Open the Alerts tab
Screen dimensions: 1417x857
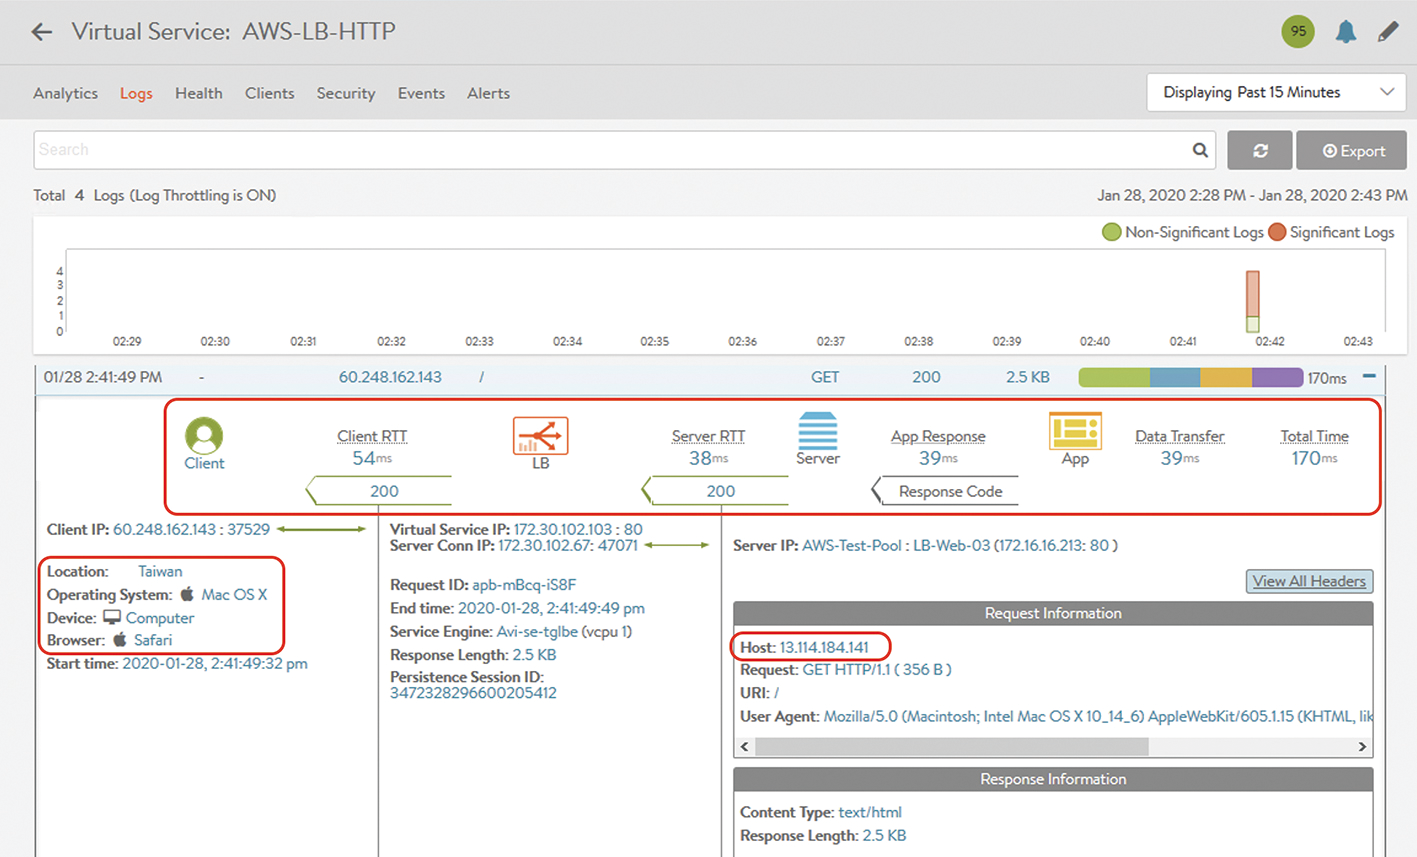tap(488, 93)
